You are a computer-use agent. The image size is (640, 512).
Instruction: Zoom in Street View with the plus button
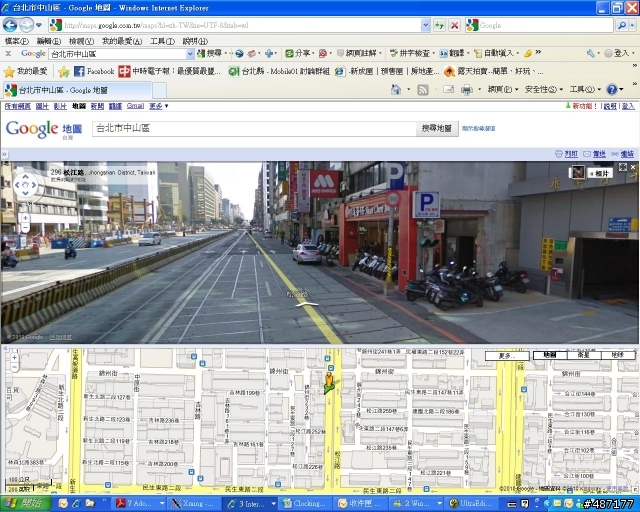tap(25, 218)
